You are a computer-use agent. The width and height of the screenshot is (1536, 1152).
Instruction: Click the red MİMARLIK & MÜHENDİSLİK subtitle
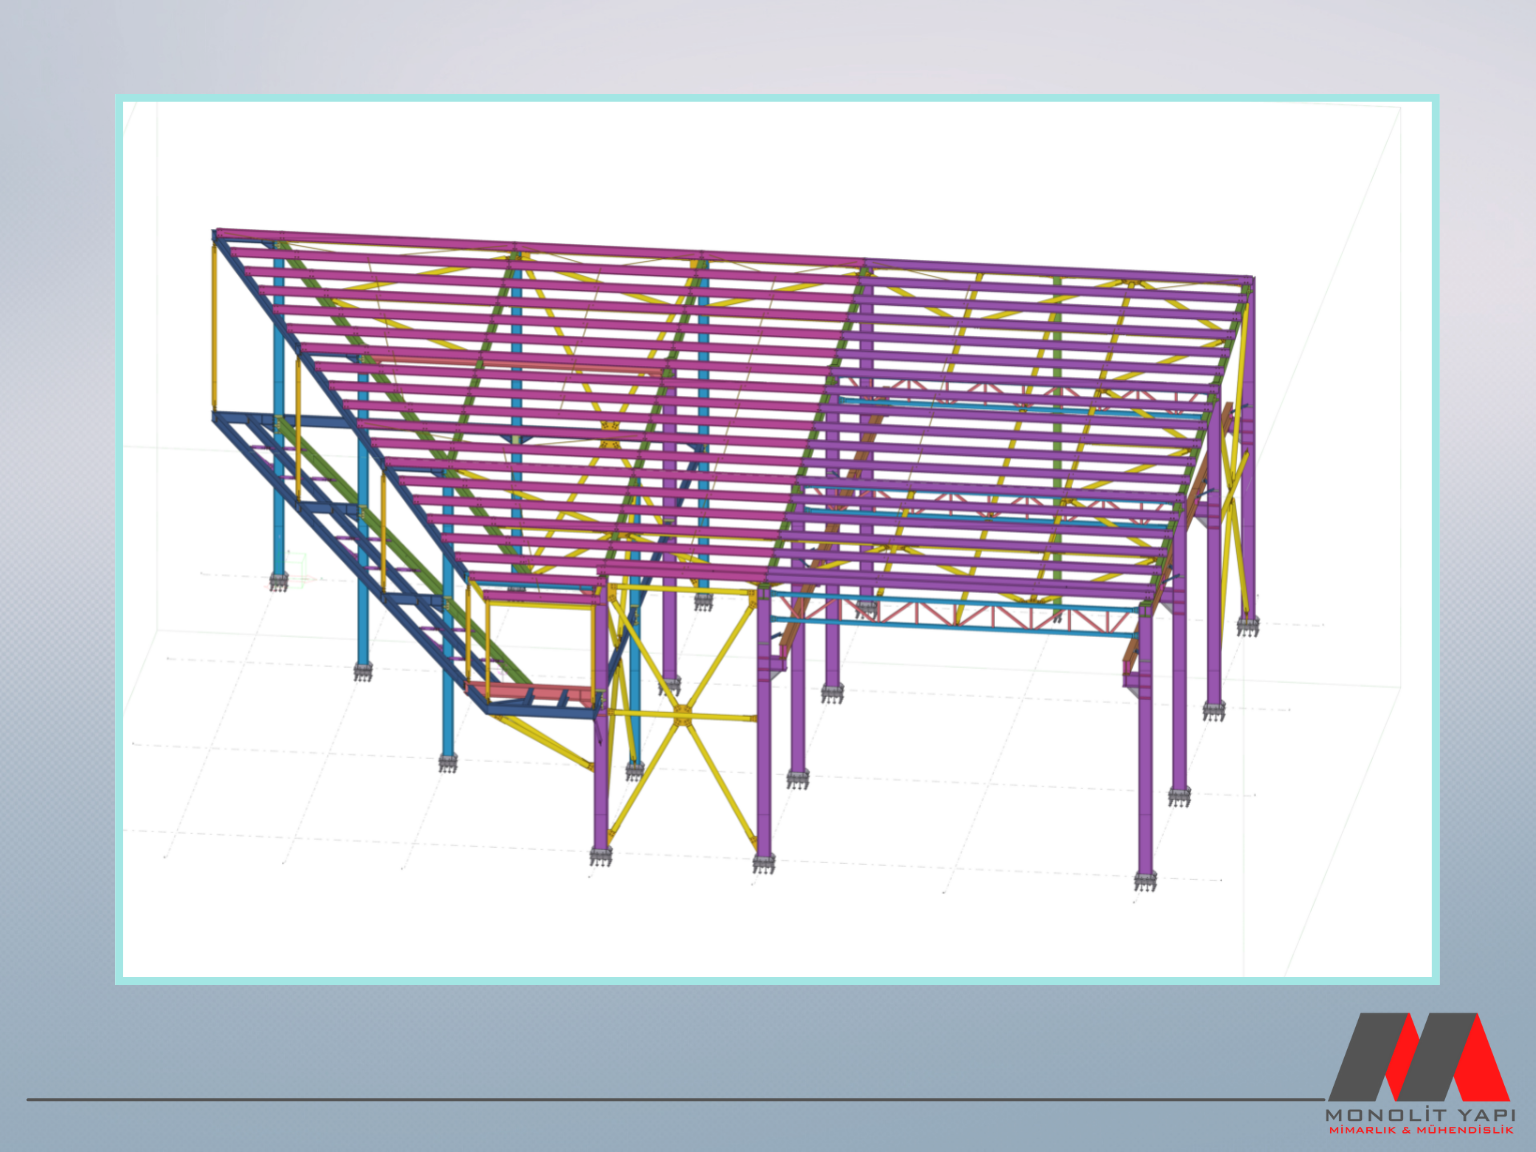click(1420, 1130)
